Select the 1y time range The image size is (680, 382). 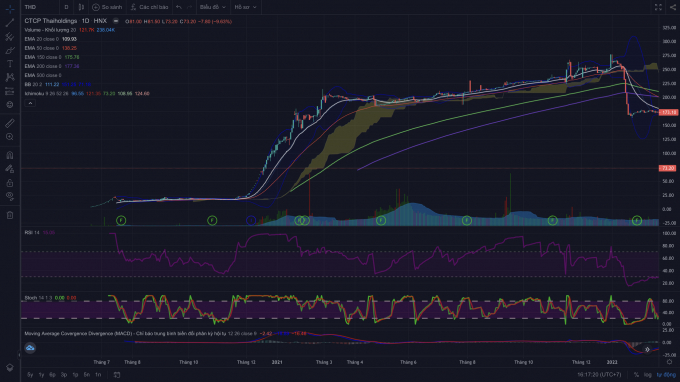pos(41,375)
